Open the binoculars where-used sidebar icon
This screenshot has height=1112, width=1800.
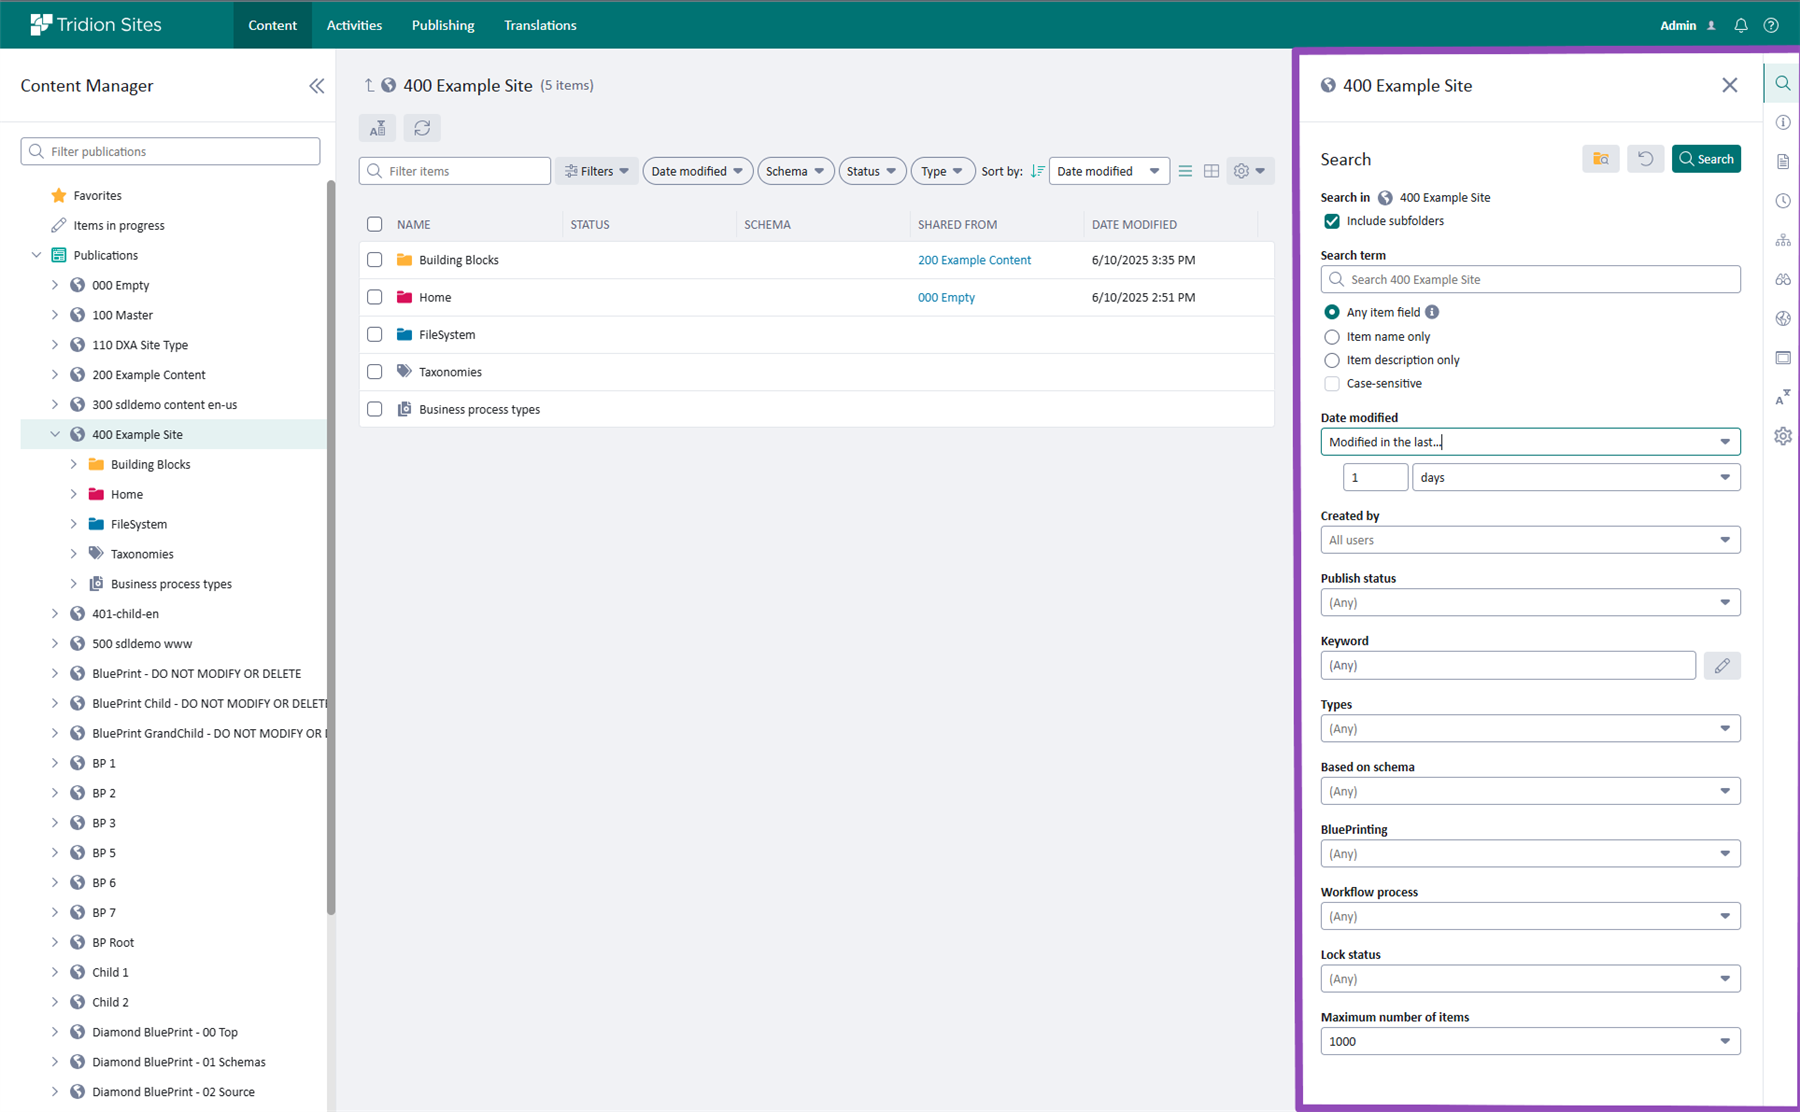pyautogui.click(x=1783, y=279)
